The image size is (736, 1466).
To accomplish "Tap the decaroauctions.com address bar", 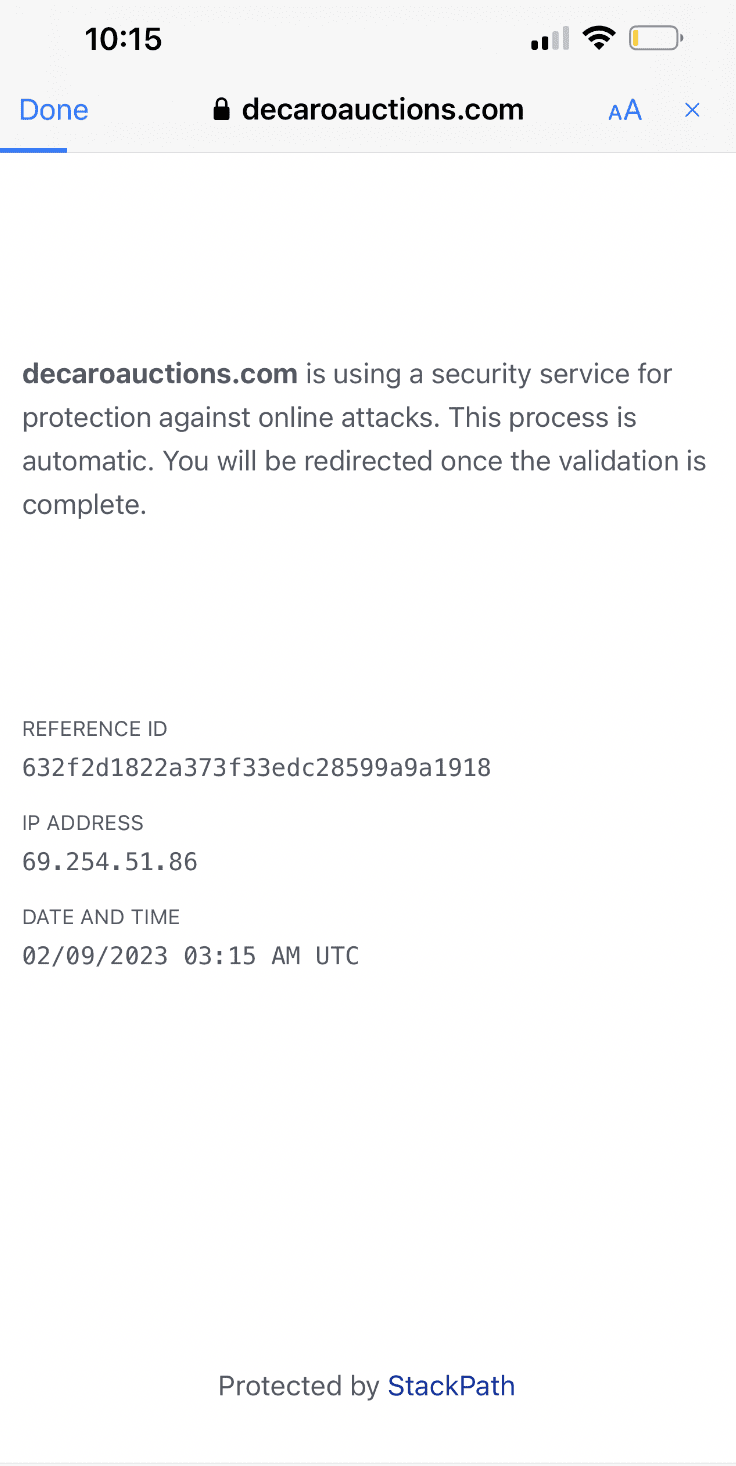I will click(368, 110).
